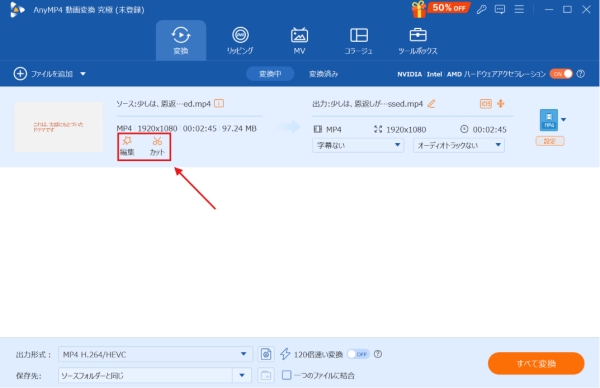The width and height of the screenshot is (600, 388).
Task: Open the カット scissors tool
Action: point(157,147)
